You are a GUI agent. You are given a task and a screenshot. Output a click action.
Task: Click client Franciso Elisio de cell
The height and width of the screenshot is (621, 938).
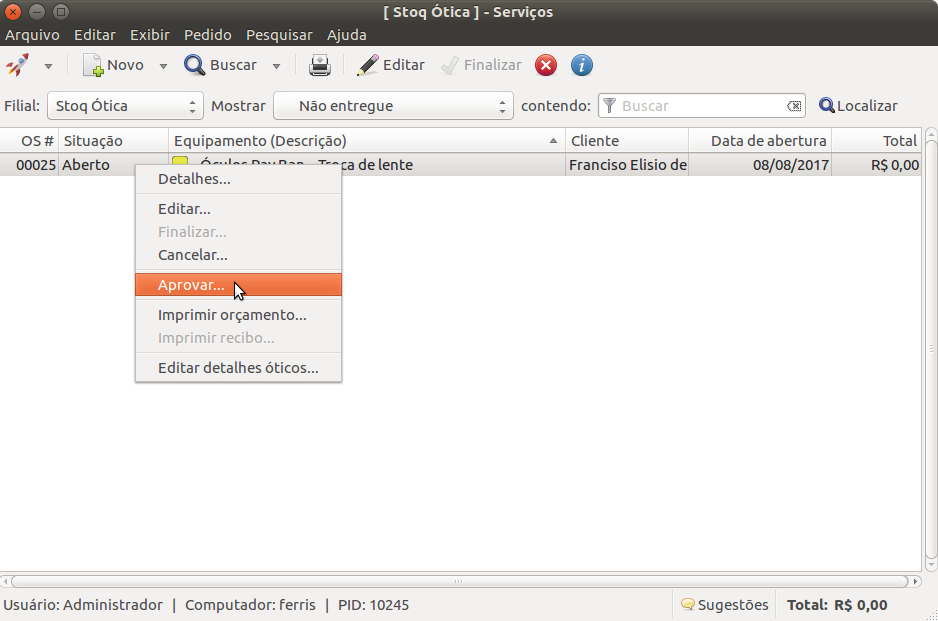pyautogui.click(x=627, y=165)
